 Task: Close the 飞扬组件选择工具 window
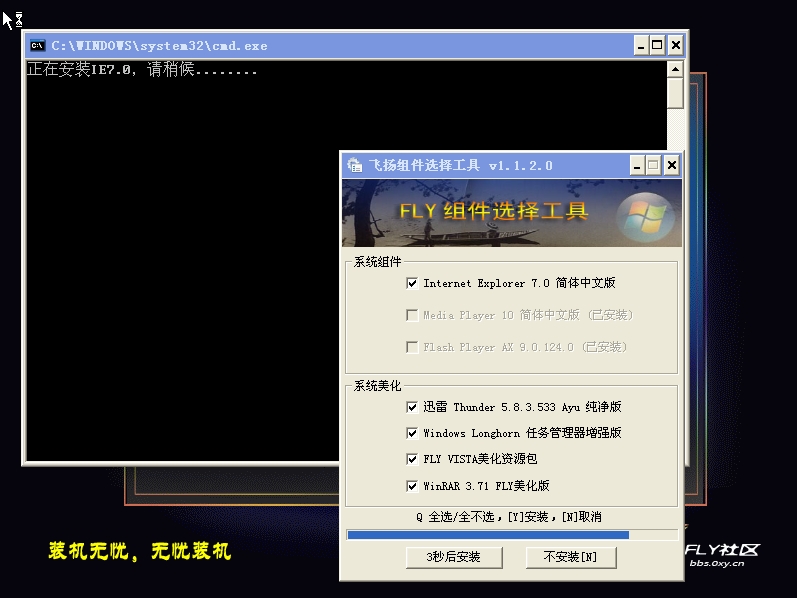point(672,165)
